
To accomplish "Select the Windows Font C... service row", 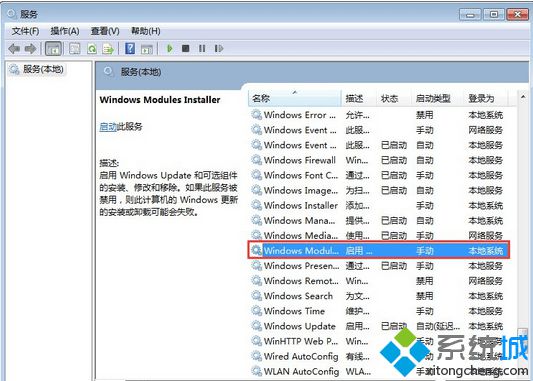I will [x=379, y=175].
